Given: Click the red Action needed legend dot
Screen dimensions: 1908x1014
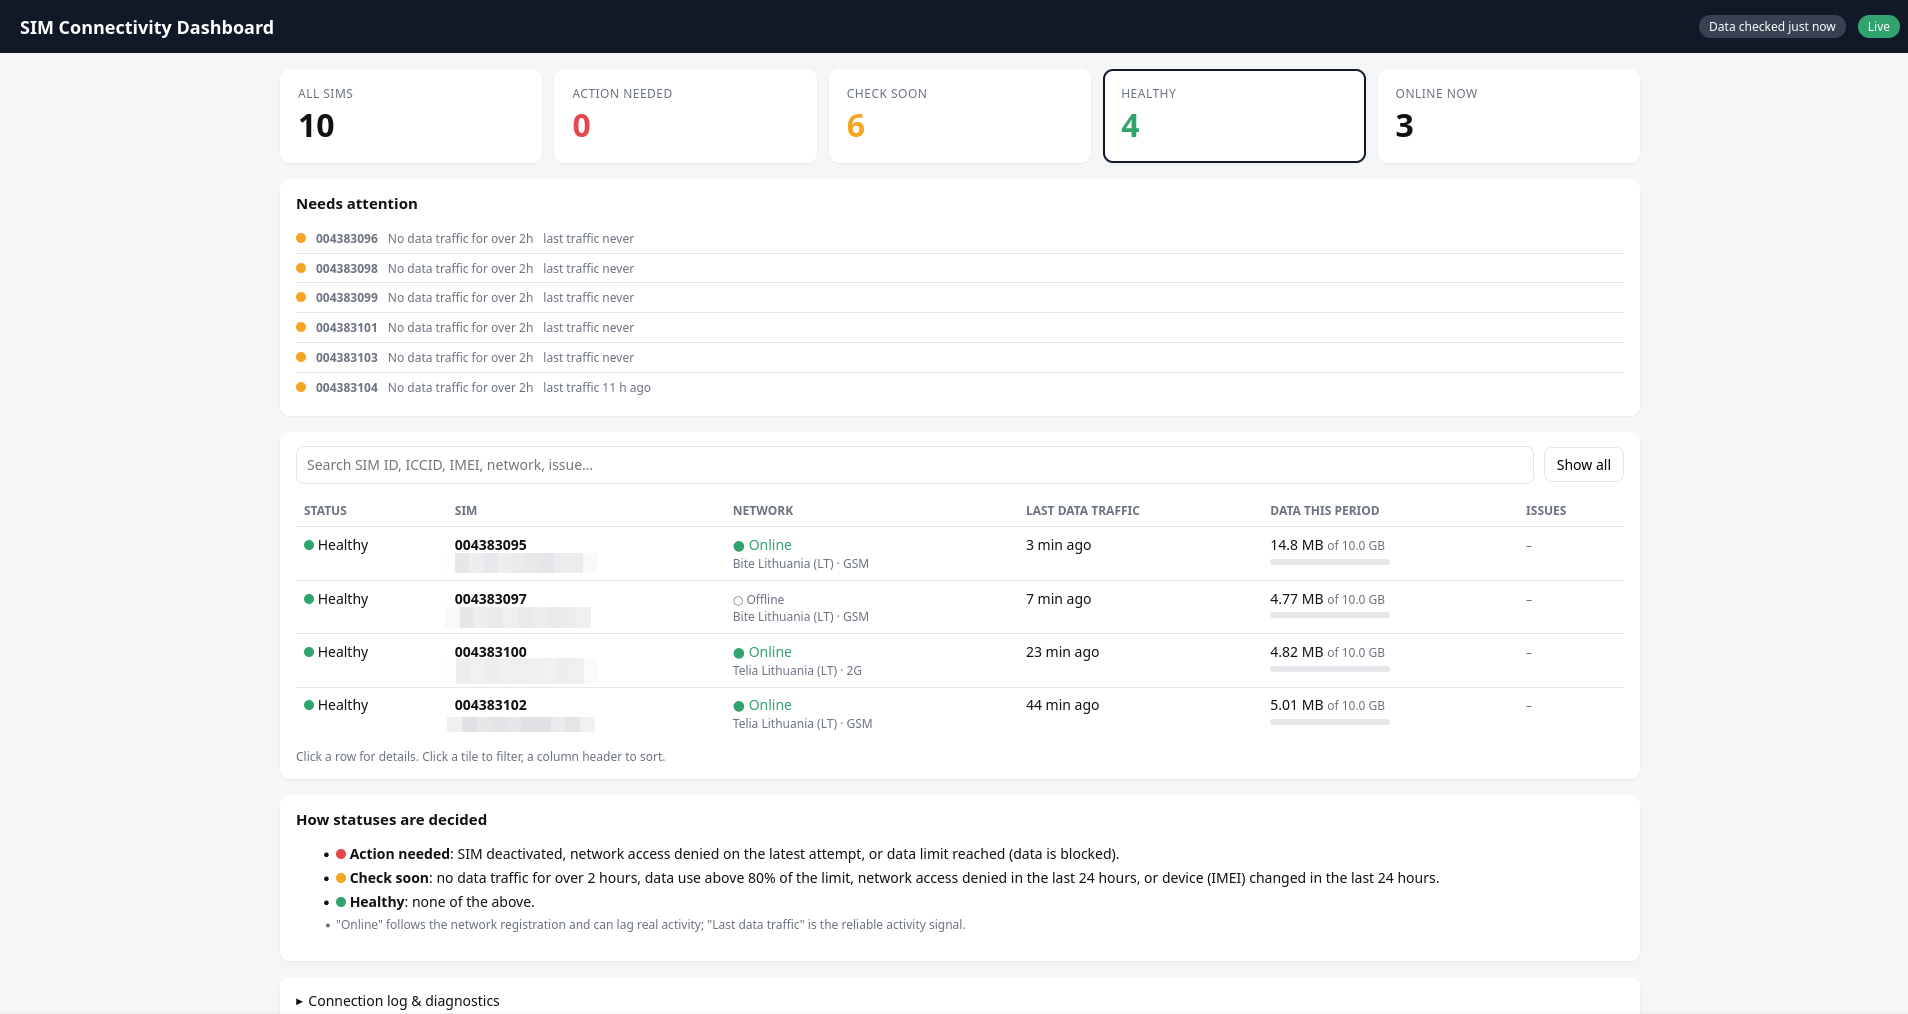Looking at the screenshot, I should coord(341,854).
